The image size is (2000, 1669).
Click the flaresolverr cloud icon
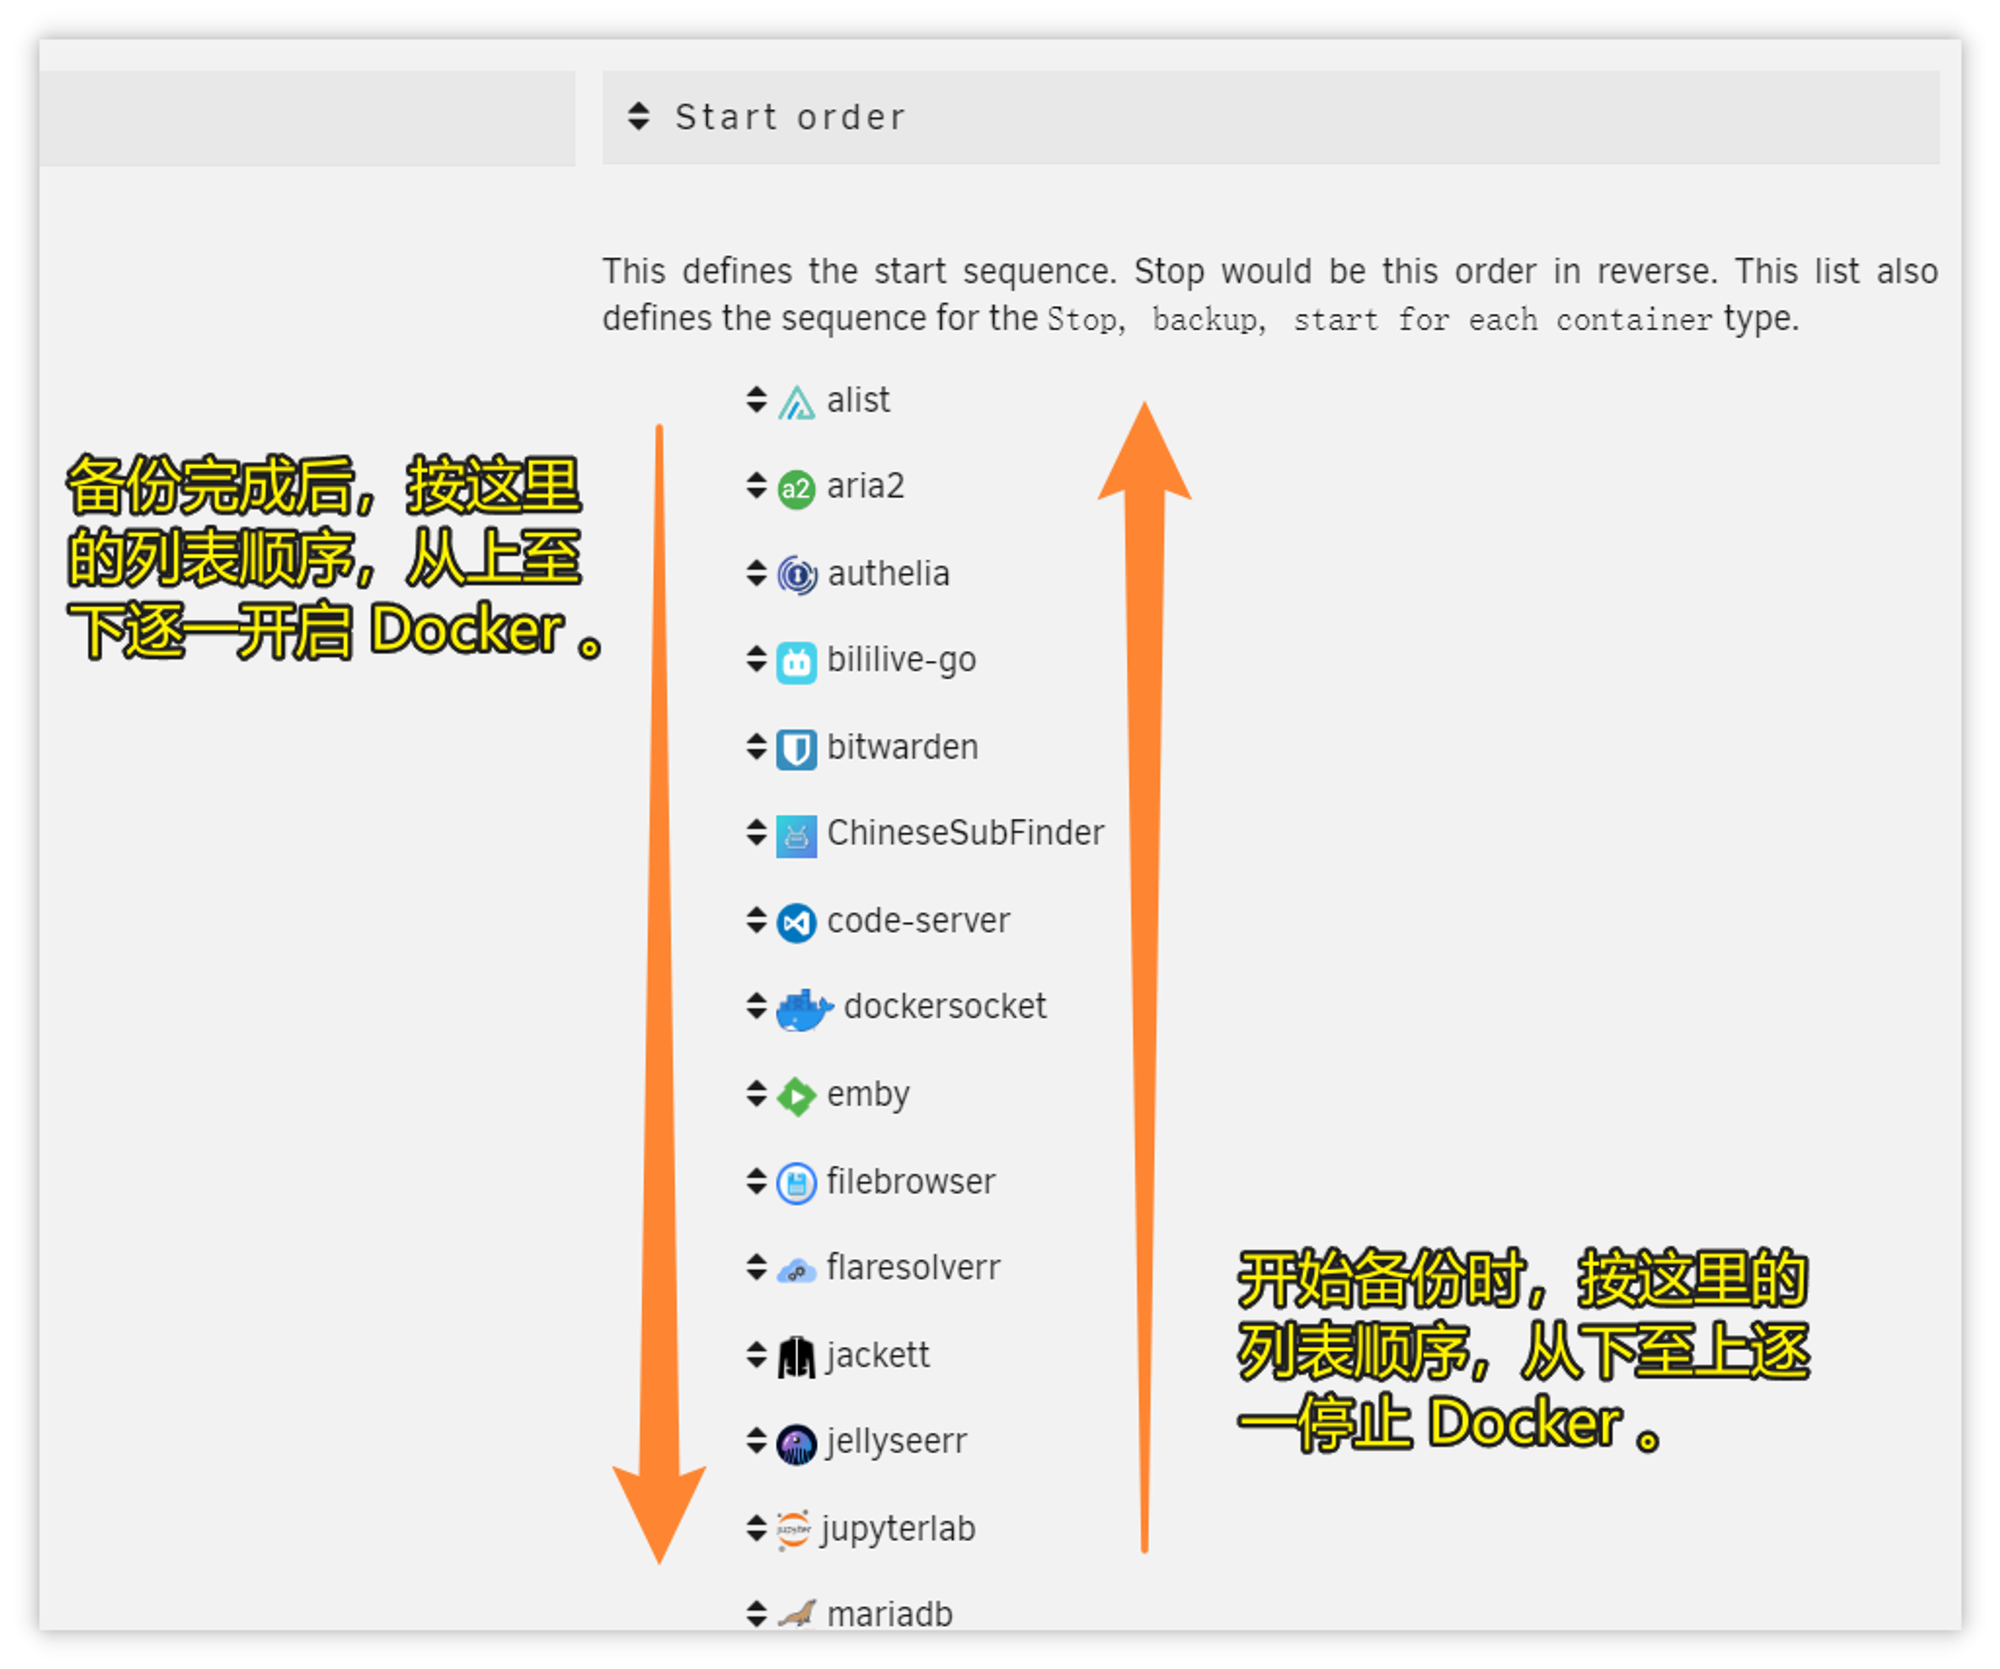pyautogui.click(x=796, y=1271)
